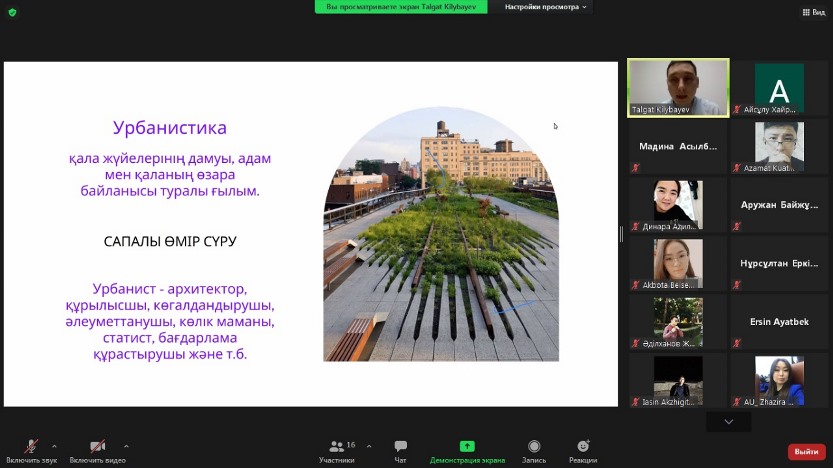Click green encryption shield icon
The image size is (833, 468).
(12, 11)
